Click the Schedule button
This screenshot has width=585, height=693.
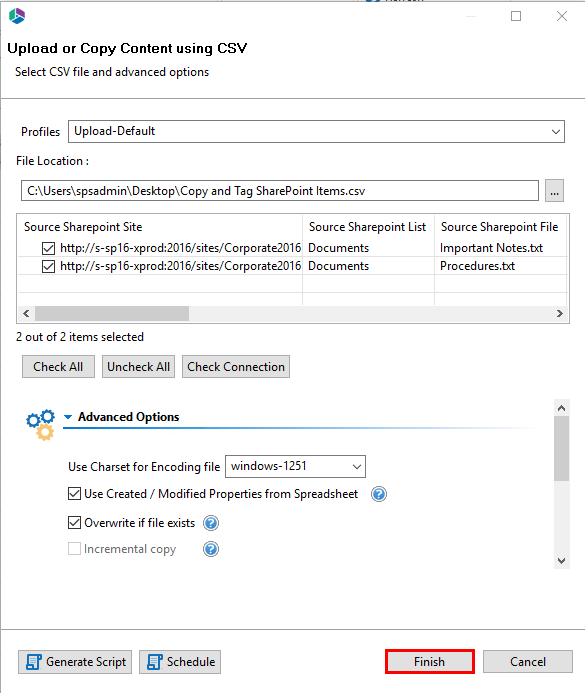click(x=180, y=662)
